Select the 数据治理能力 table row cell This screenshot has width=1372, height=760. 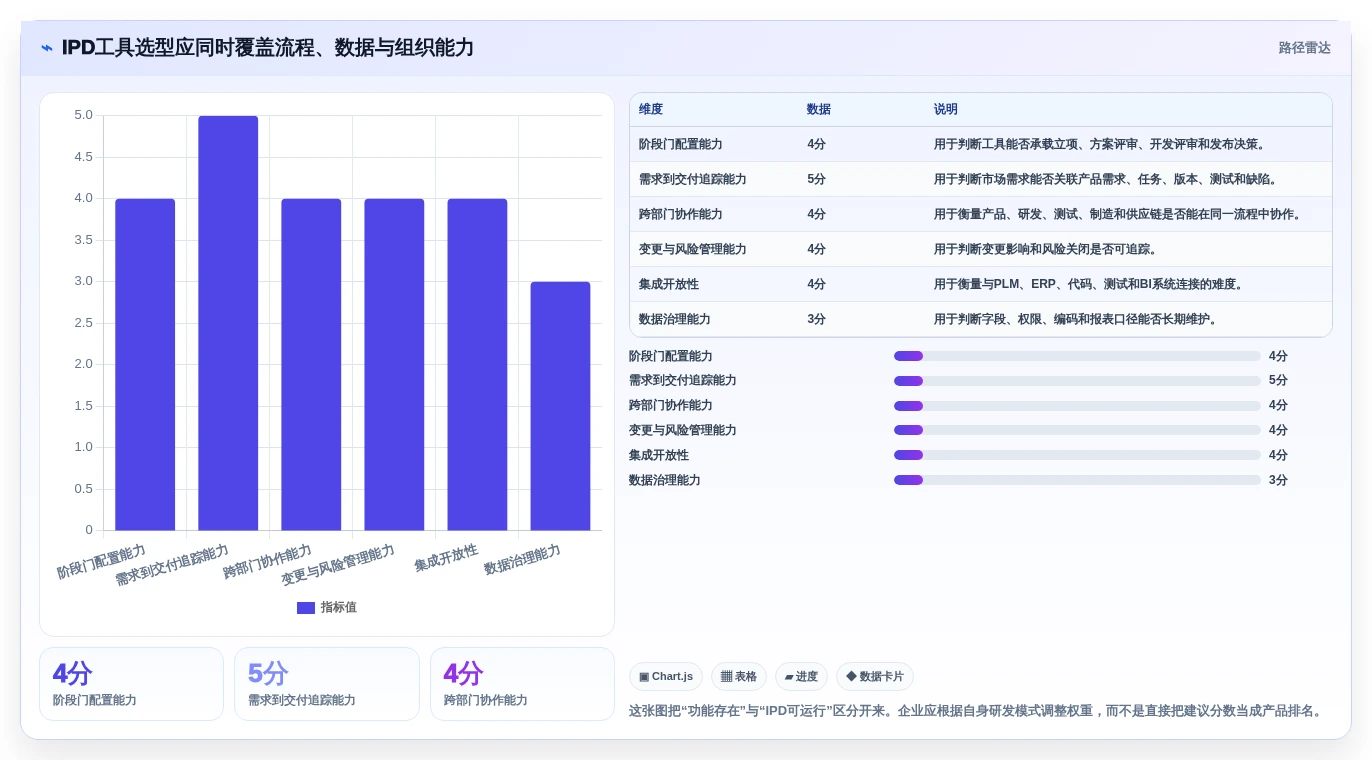pyautogui.click(x=675, y=319)
